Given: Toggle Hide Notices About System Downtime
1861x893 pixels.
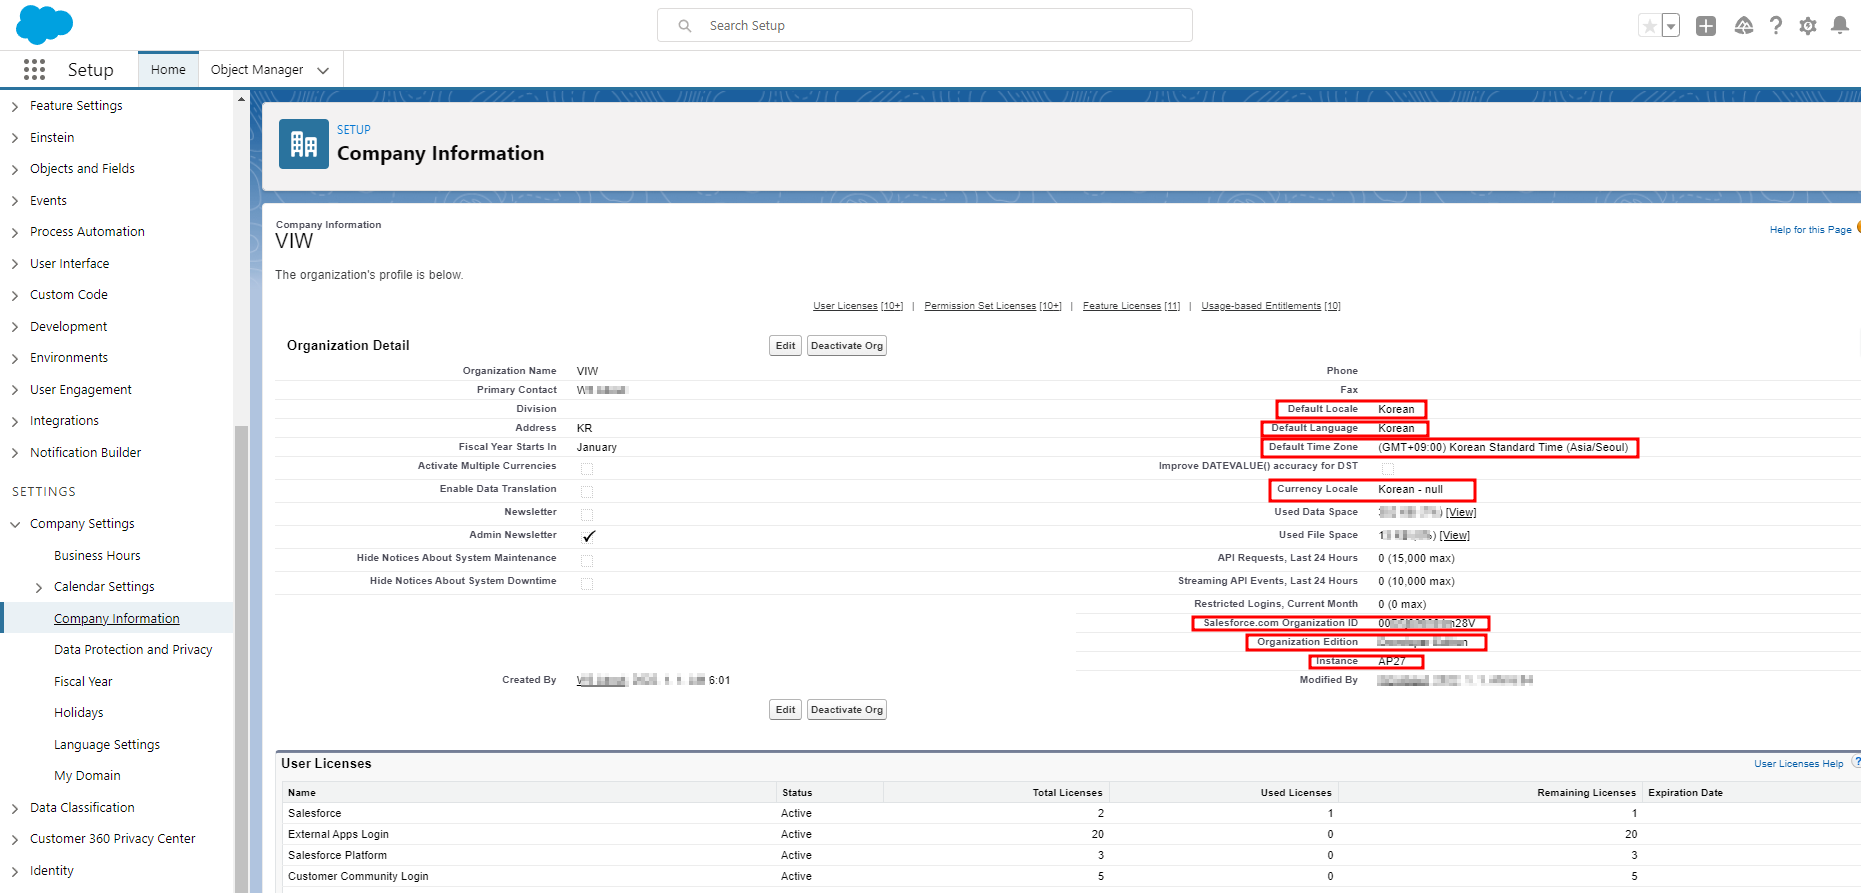Looking at the screenshot, I should (x=587, y=583).
